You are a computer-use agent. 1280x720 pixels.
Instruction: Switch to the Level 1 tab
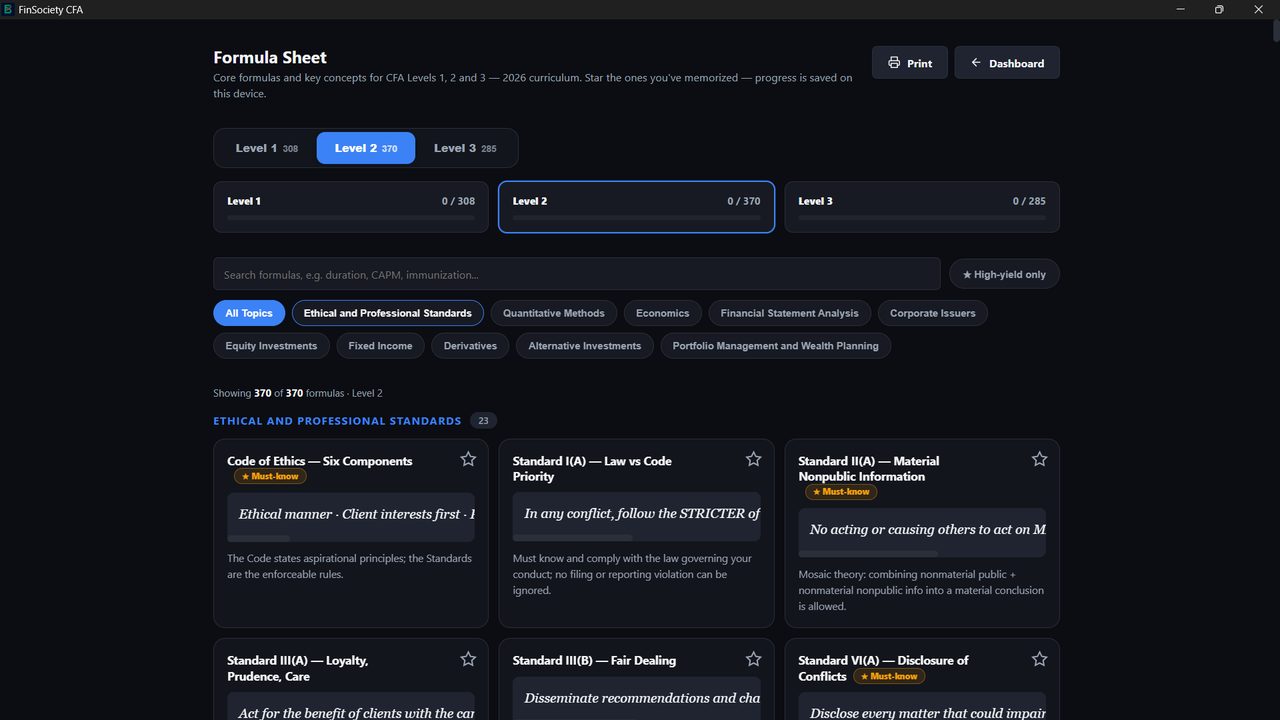[x=267, y=148]
